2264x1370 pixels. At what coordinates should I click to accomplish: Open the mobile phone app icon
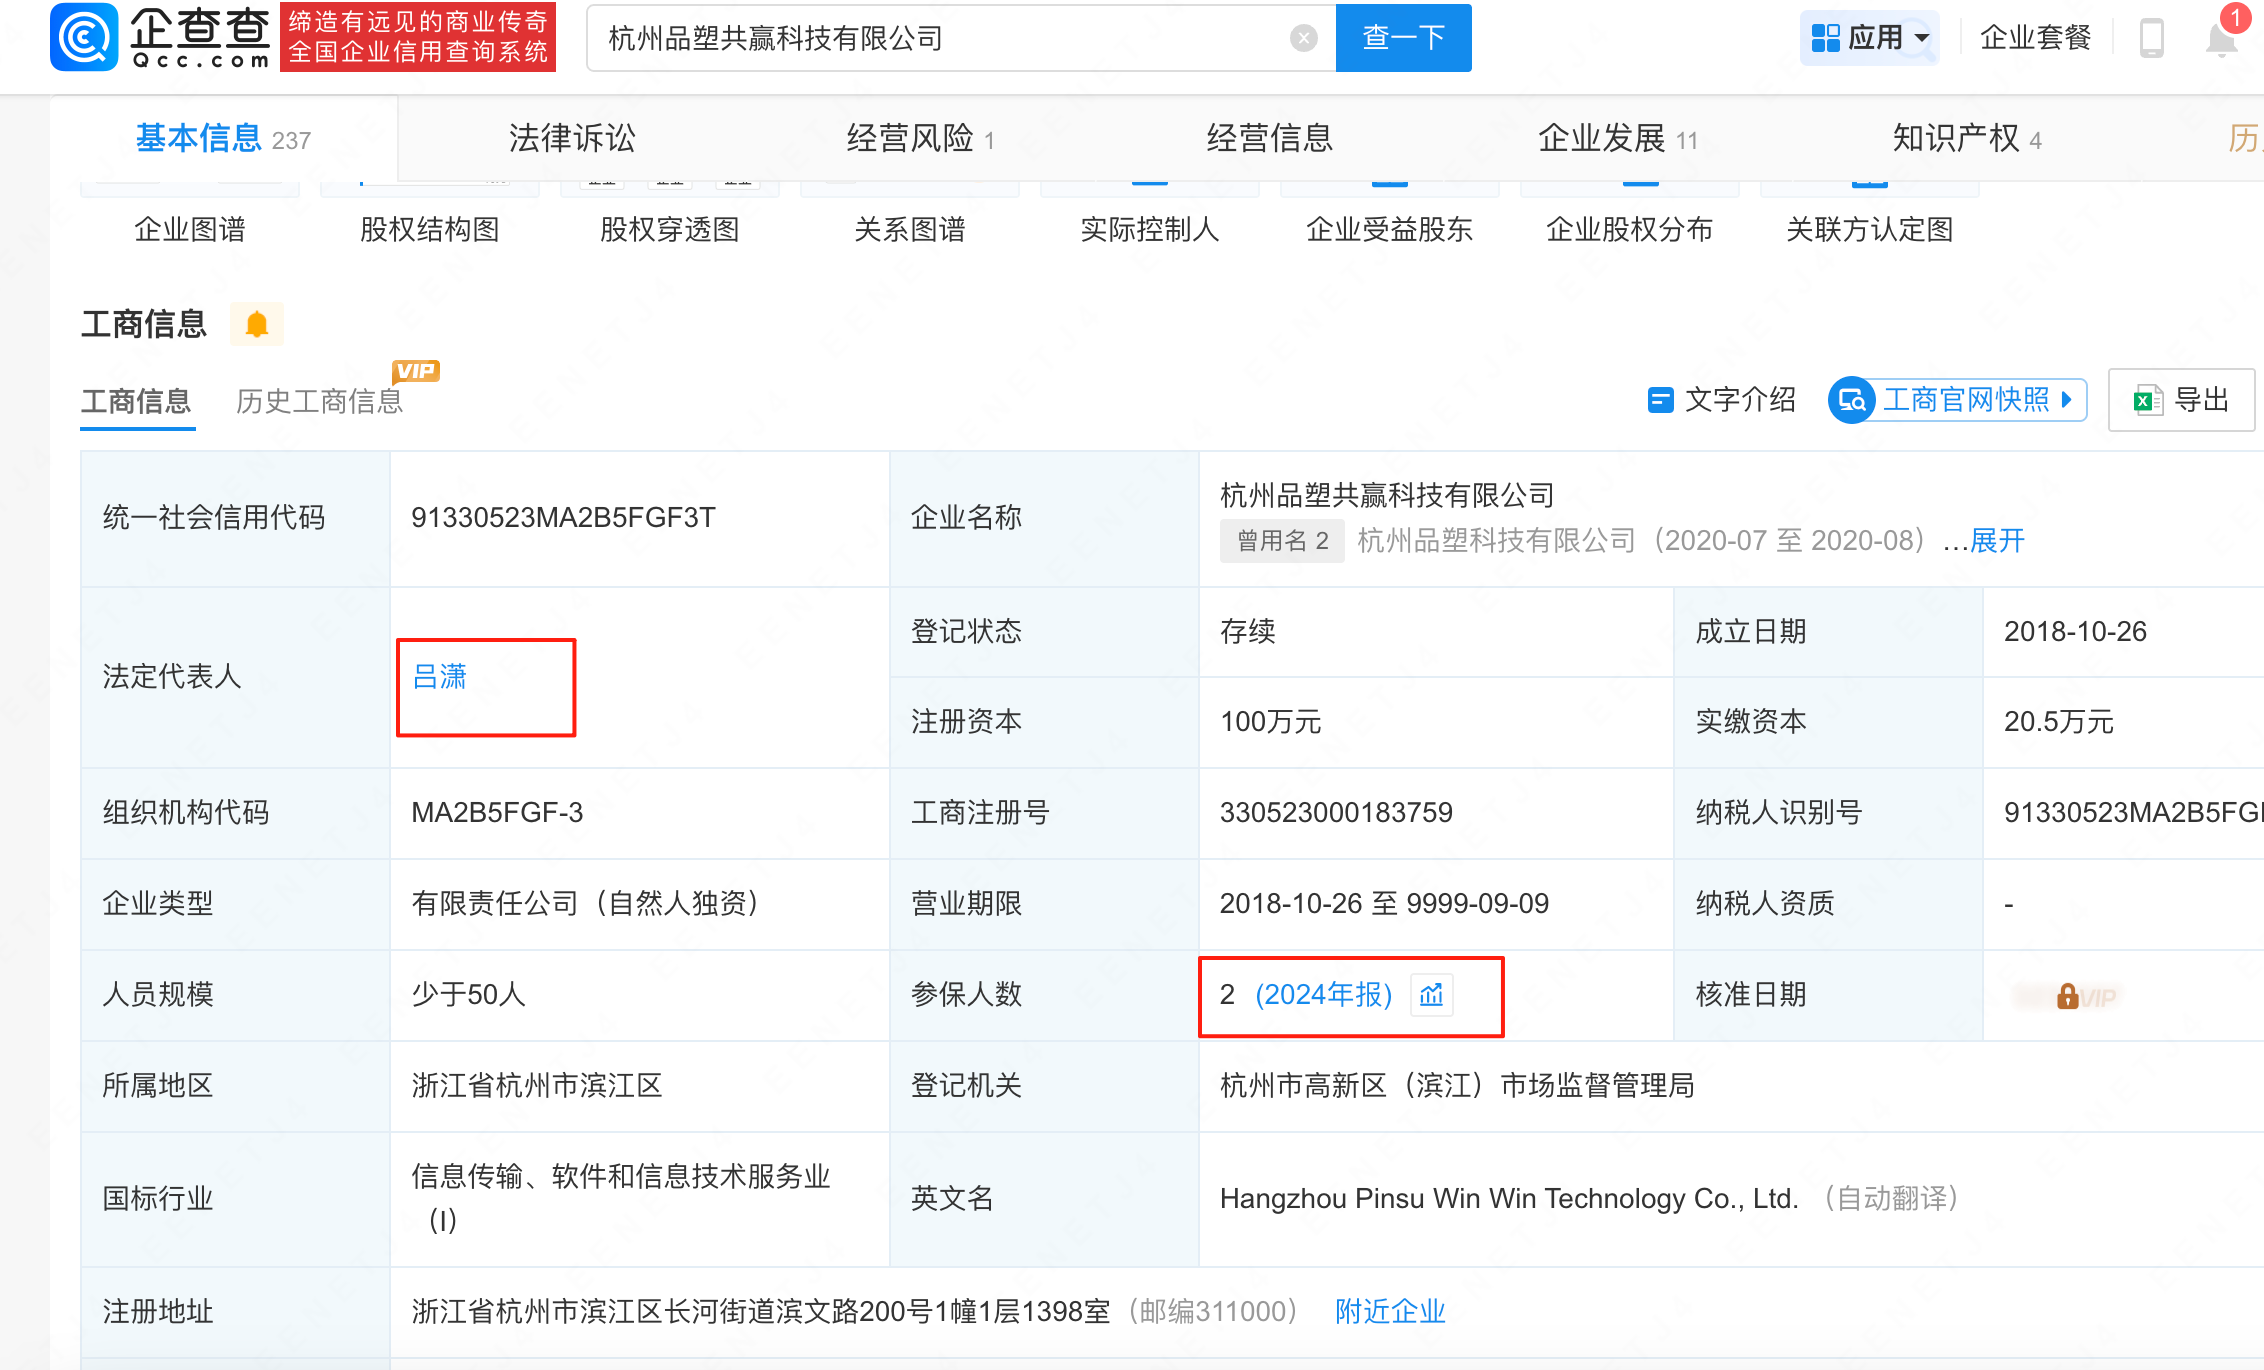pos(2151,38)
